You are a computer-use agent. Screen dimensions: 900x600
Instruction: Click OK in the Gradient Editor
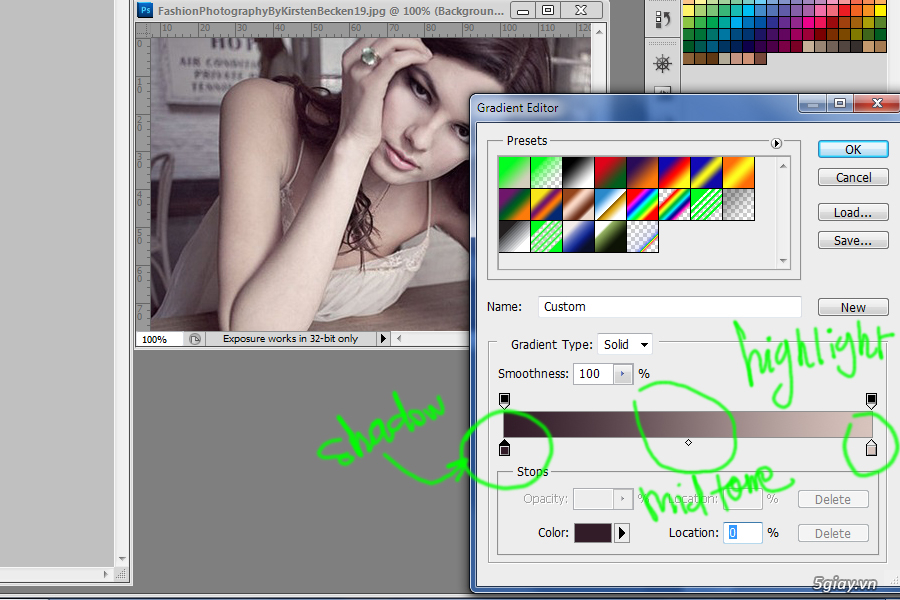(x=852, y=149)
